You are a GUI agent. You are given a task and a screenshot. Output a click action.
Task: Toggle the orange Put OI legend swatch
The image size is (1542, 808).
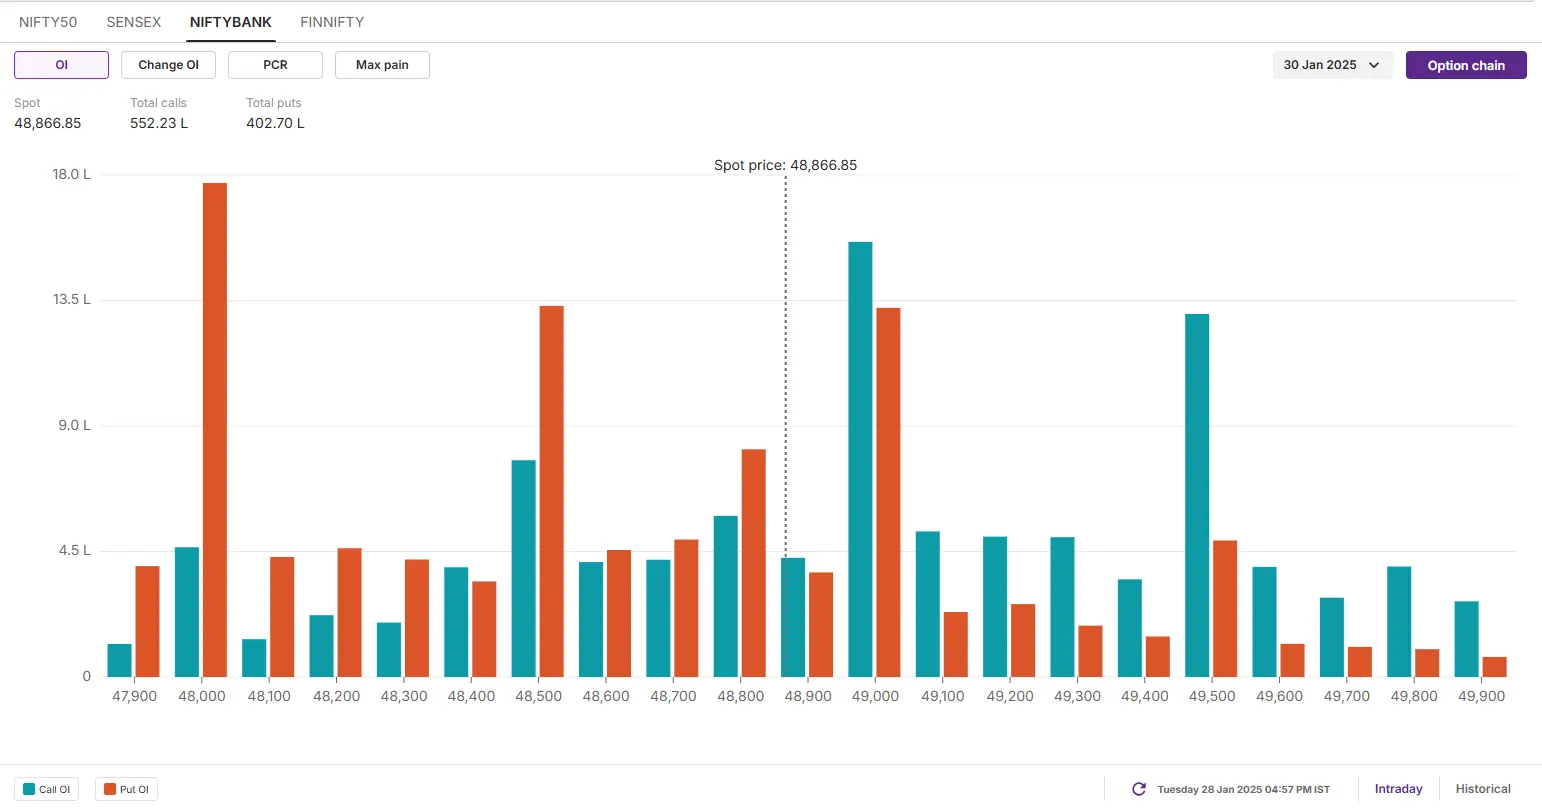(x=110, y=789)
